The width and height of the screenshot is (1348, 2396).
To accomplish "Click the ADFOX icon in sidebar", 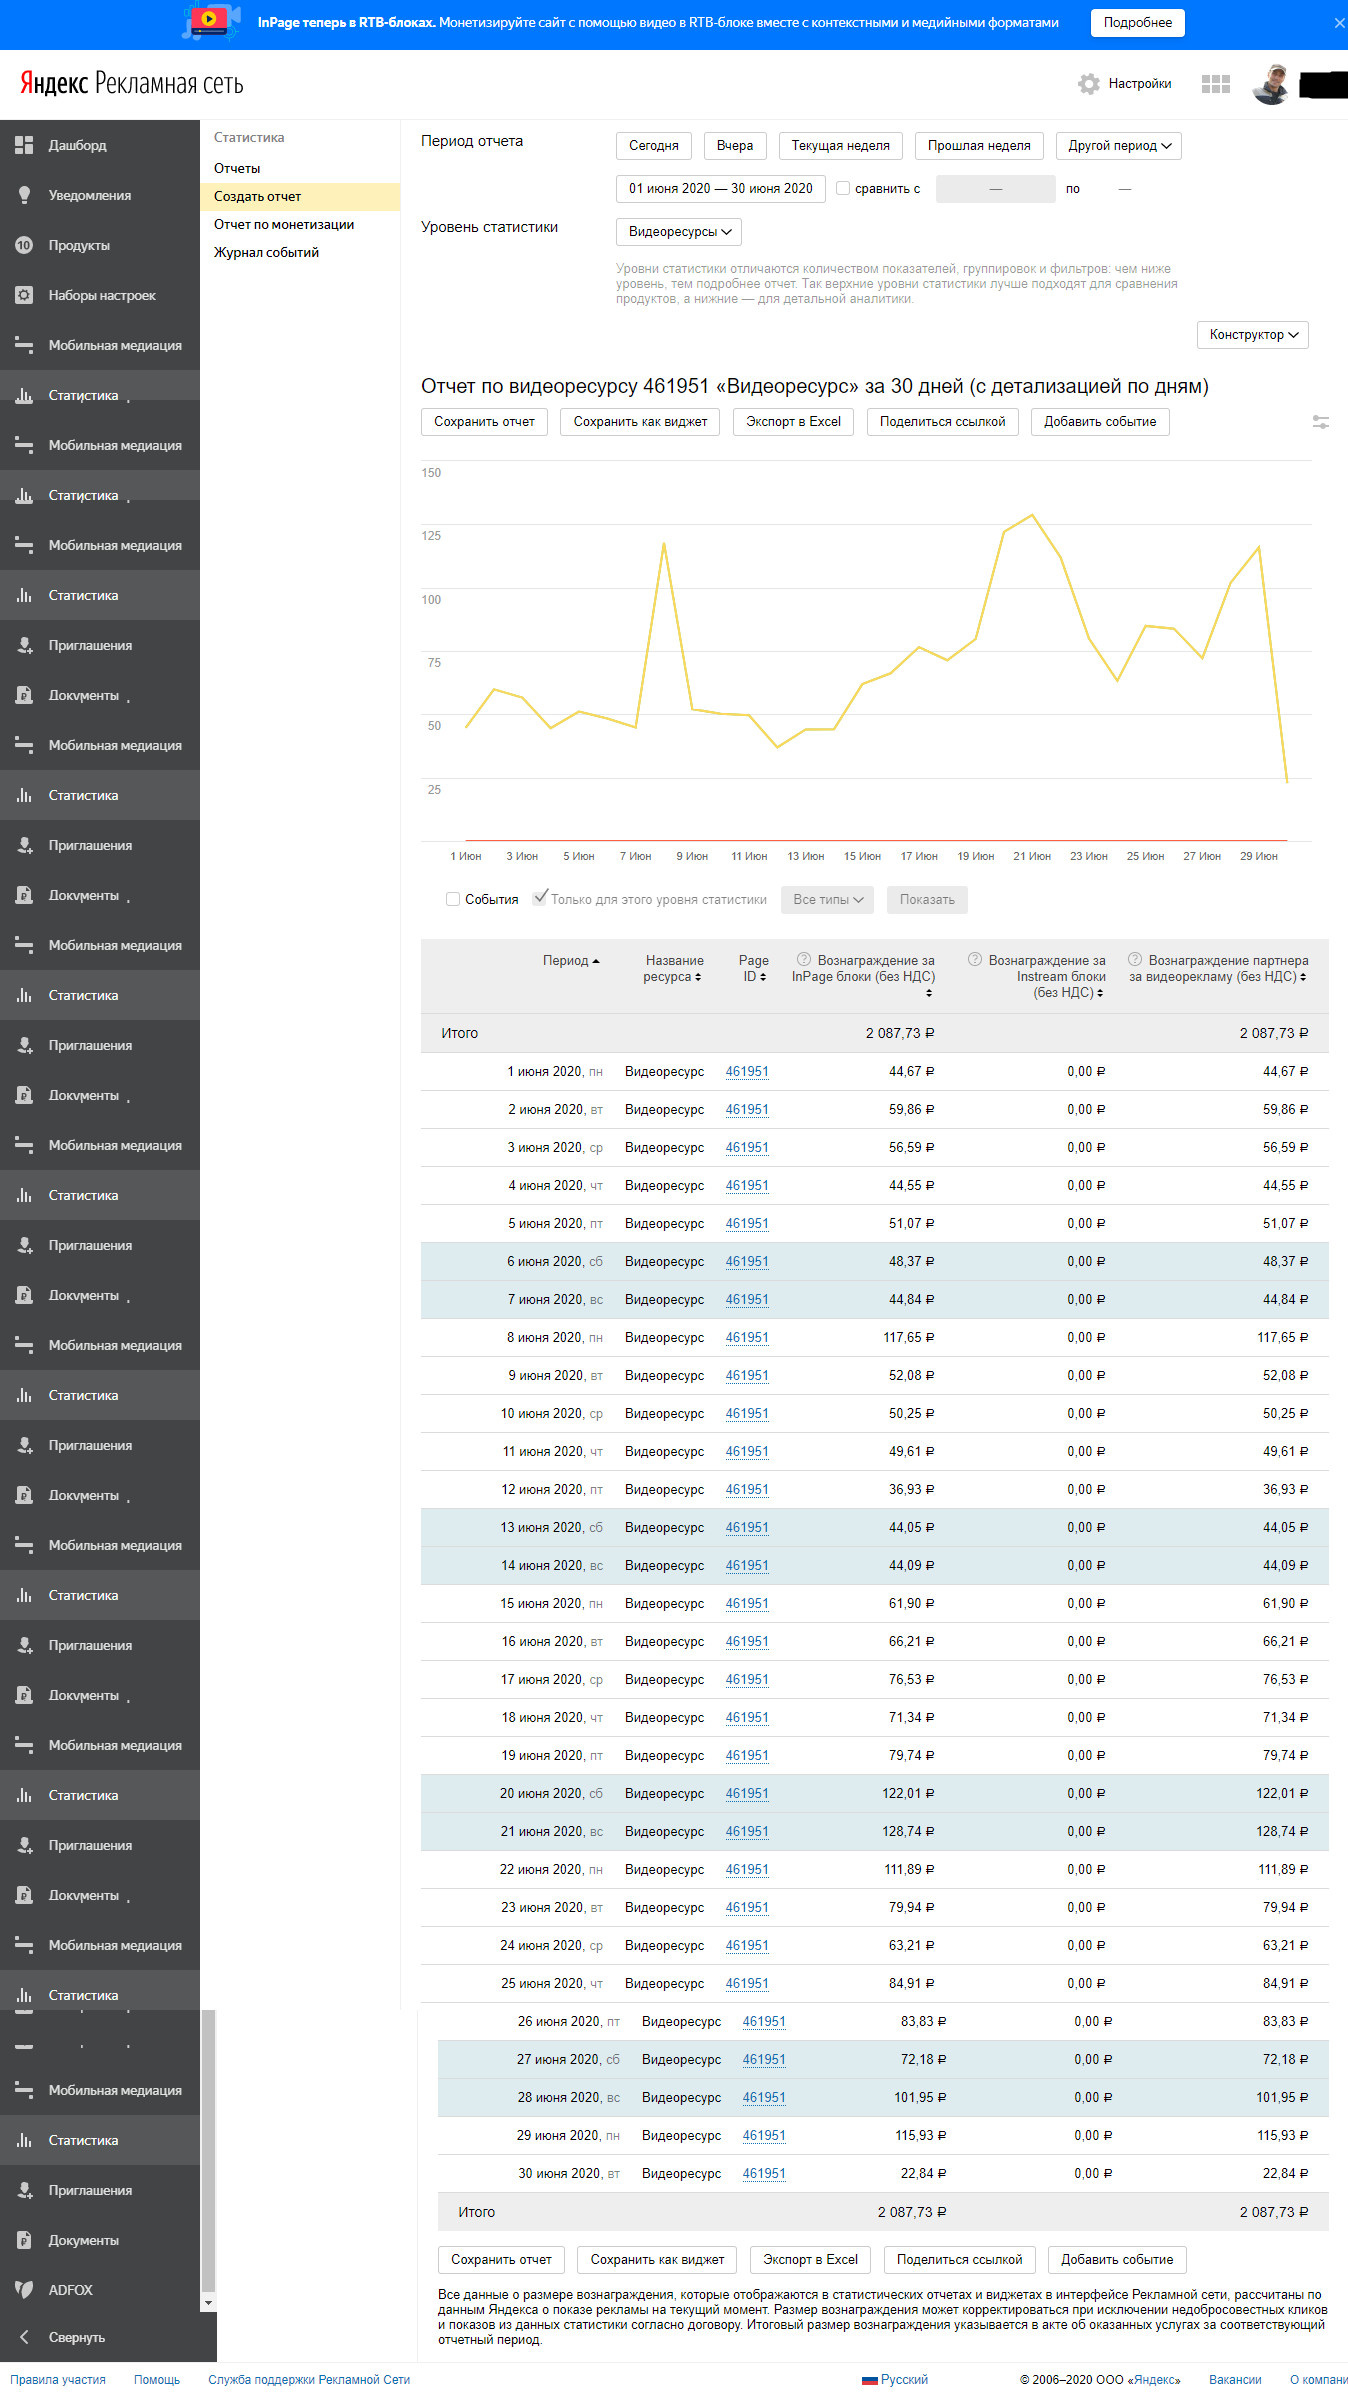I will pyautogui.click(x=24, y=2289).
